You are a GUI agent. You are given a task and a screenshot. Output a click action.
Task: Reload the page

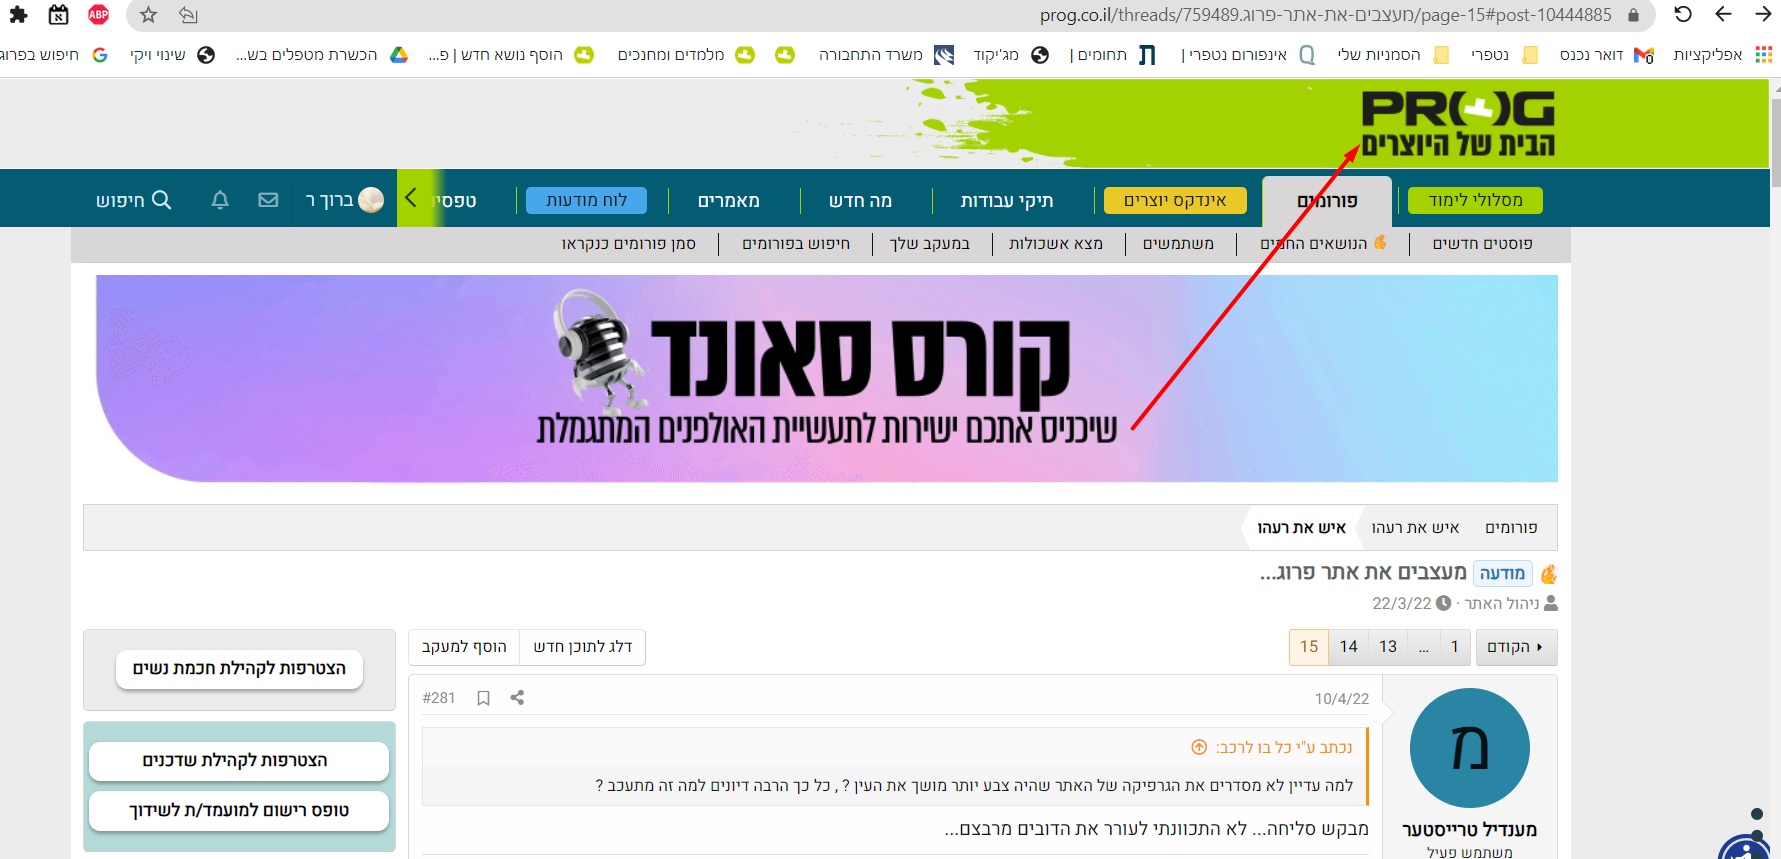coord(1683,14)
